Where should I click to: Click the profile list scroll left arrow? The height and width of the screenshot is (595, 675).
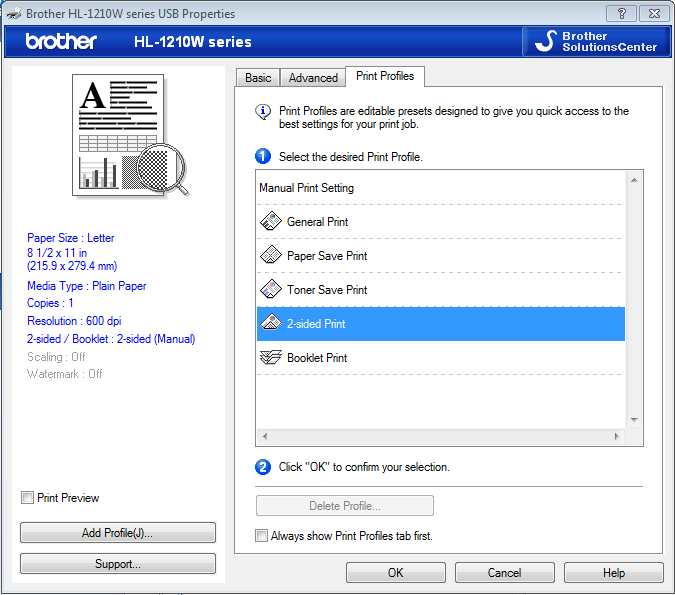[x=265, y=436]
